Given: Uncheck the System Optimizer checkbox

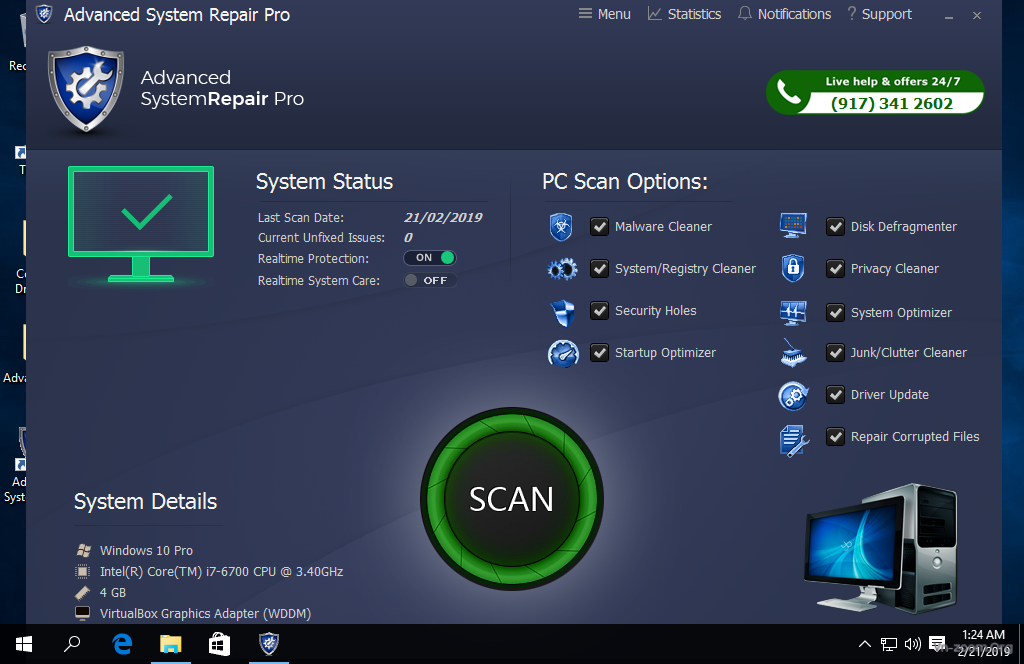Looking at the screenshot, I should pos(836,313).
